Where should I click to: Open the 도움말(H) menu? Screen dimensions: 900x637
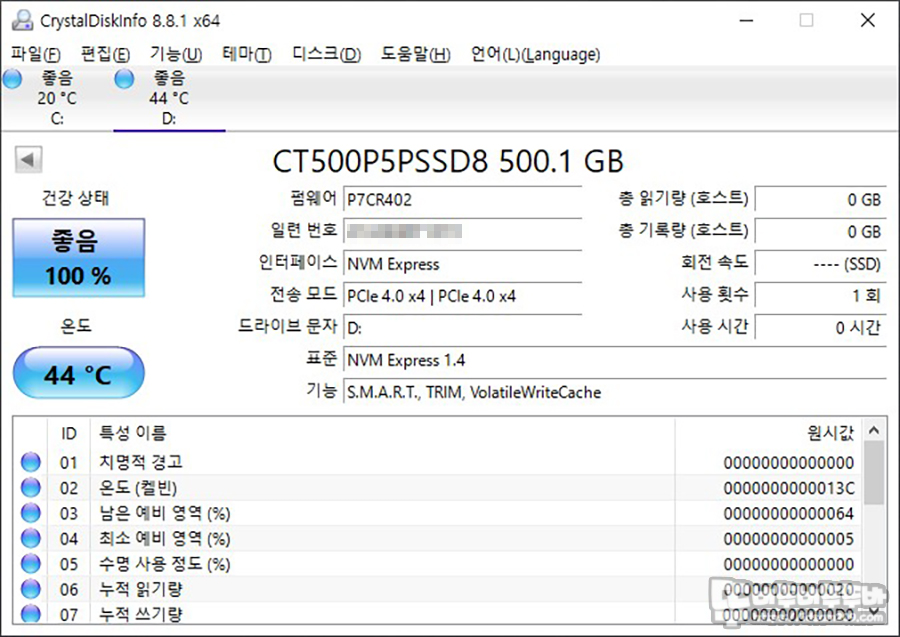click(x=416, y=55)
